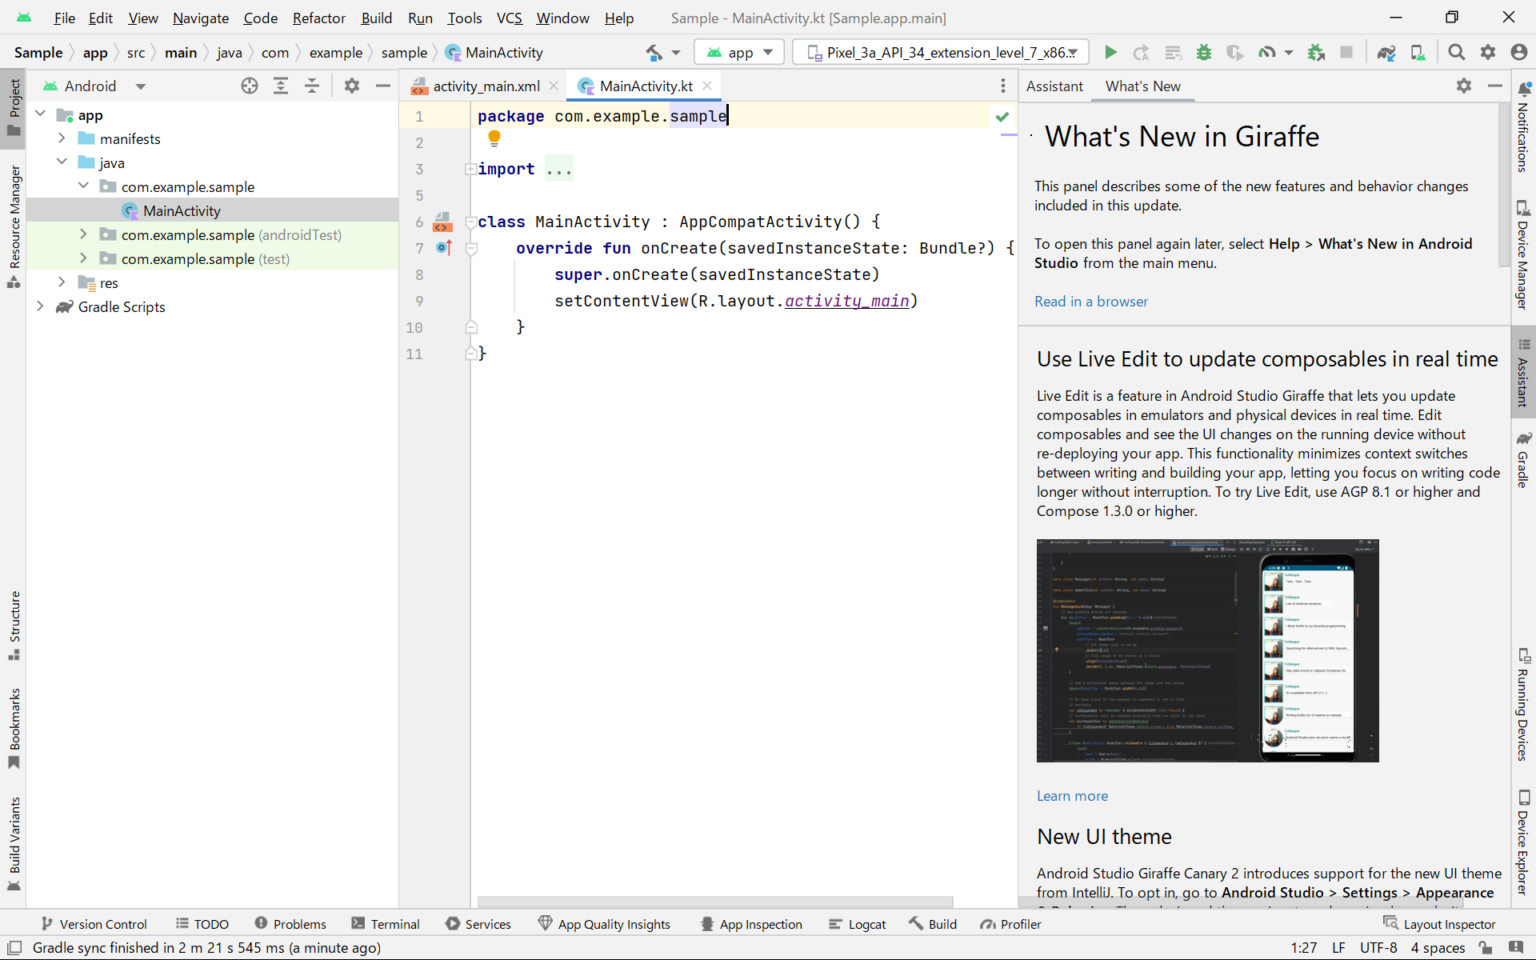This screenshot has height=960, width=1536.
Task: Toggle the Structure panel
Action: click(x=14, y=620)
